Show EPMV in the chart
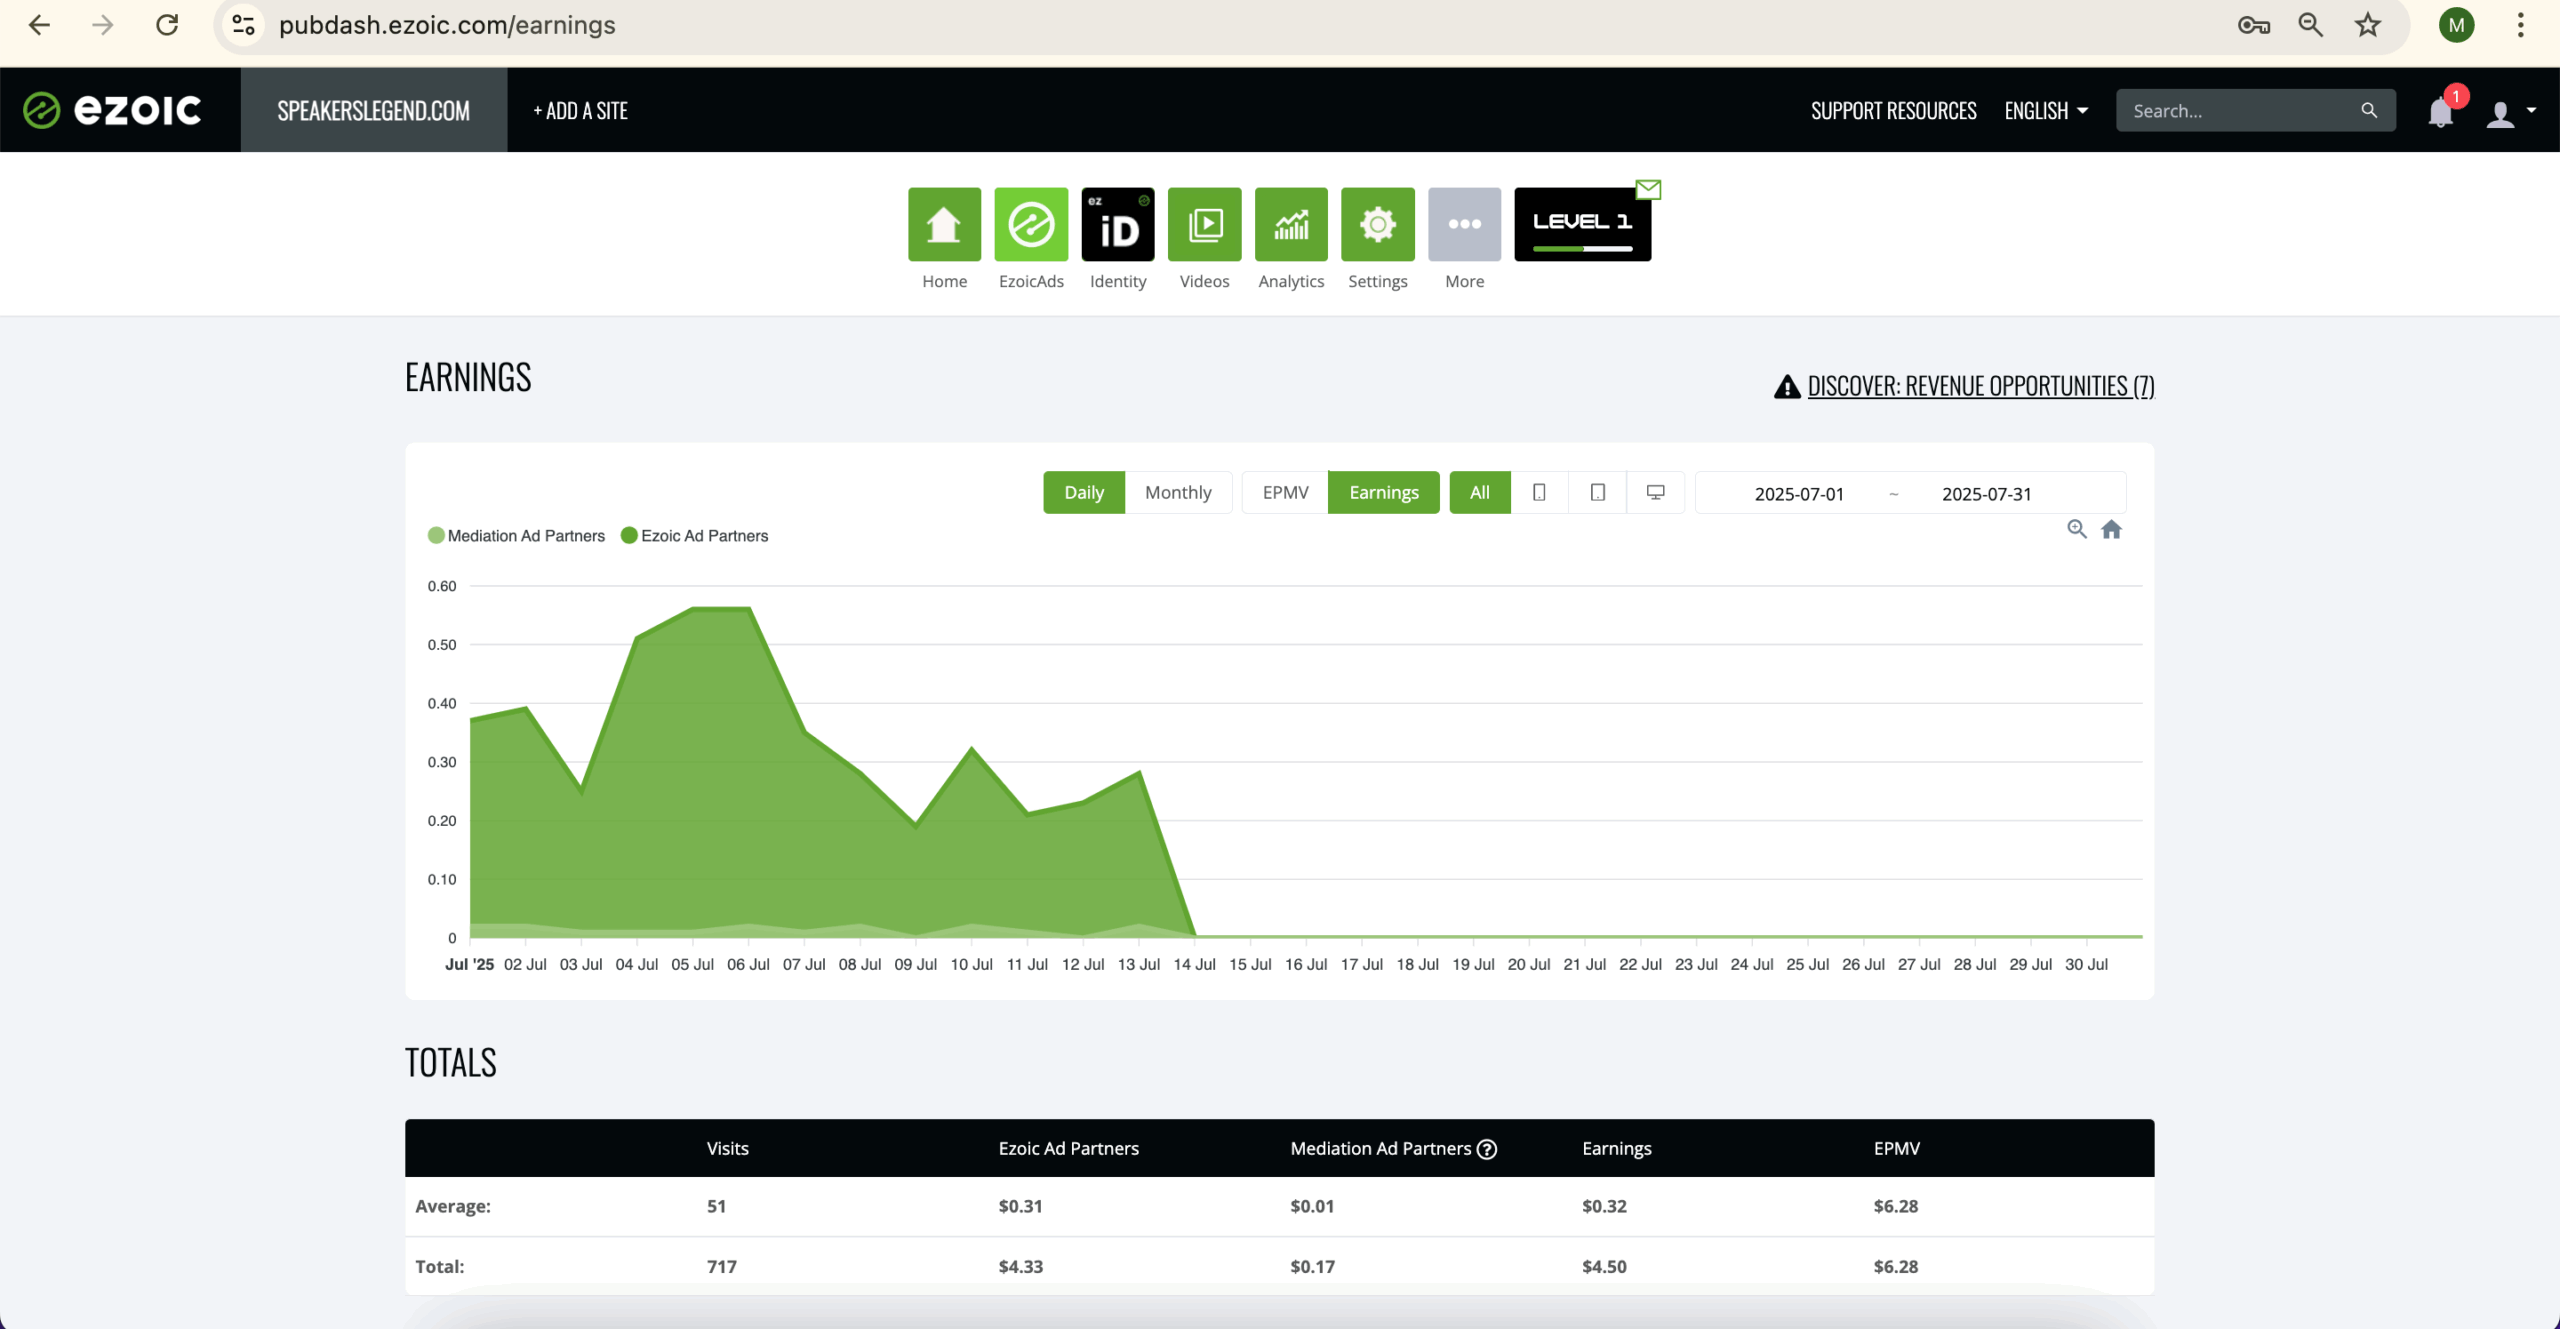 [x=1285, y=492]
